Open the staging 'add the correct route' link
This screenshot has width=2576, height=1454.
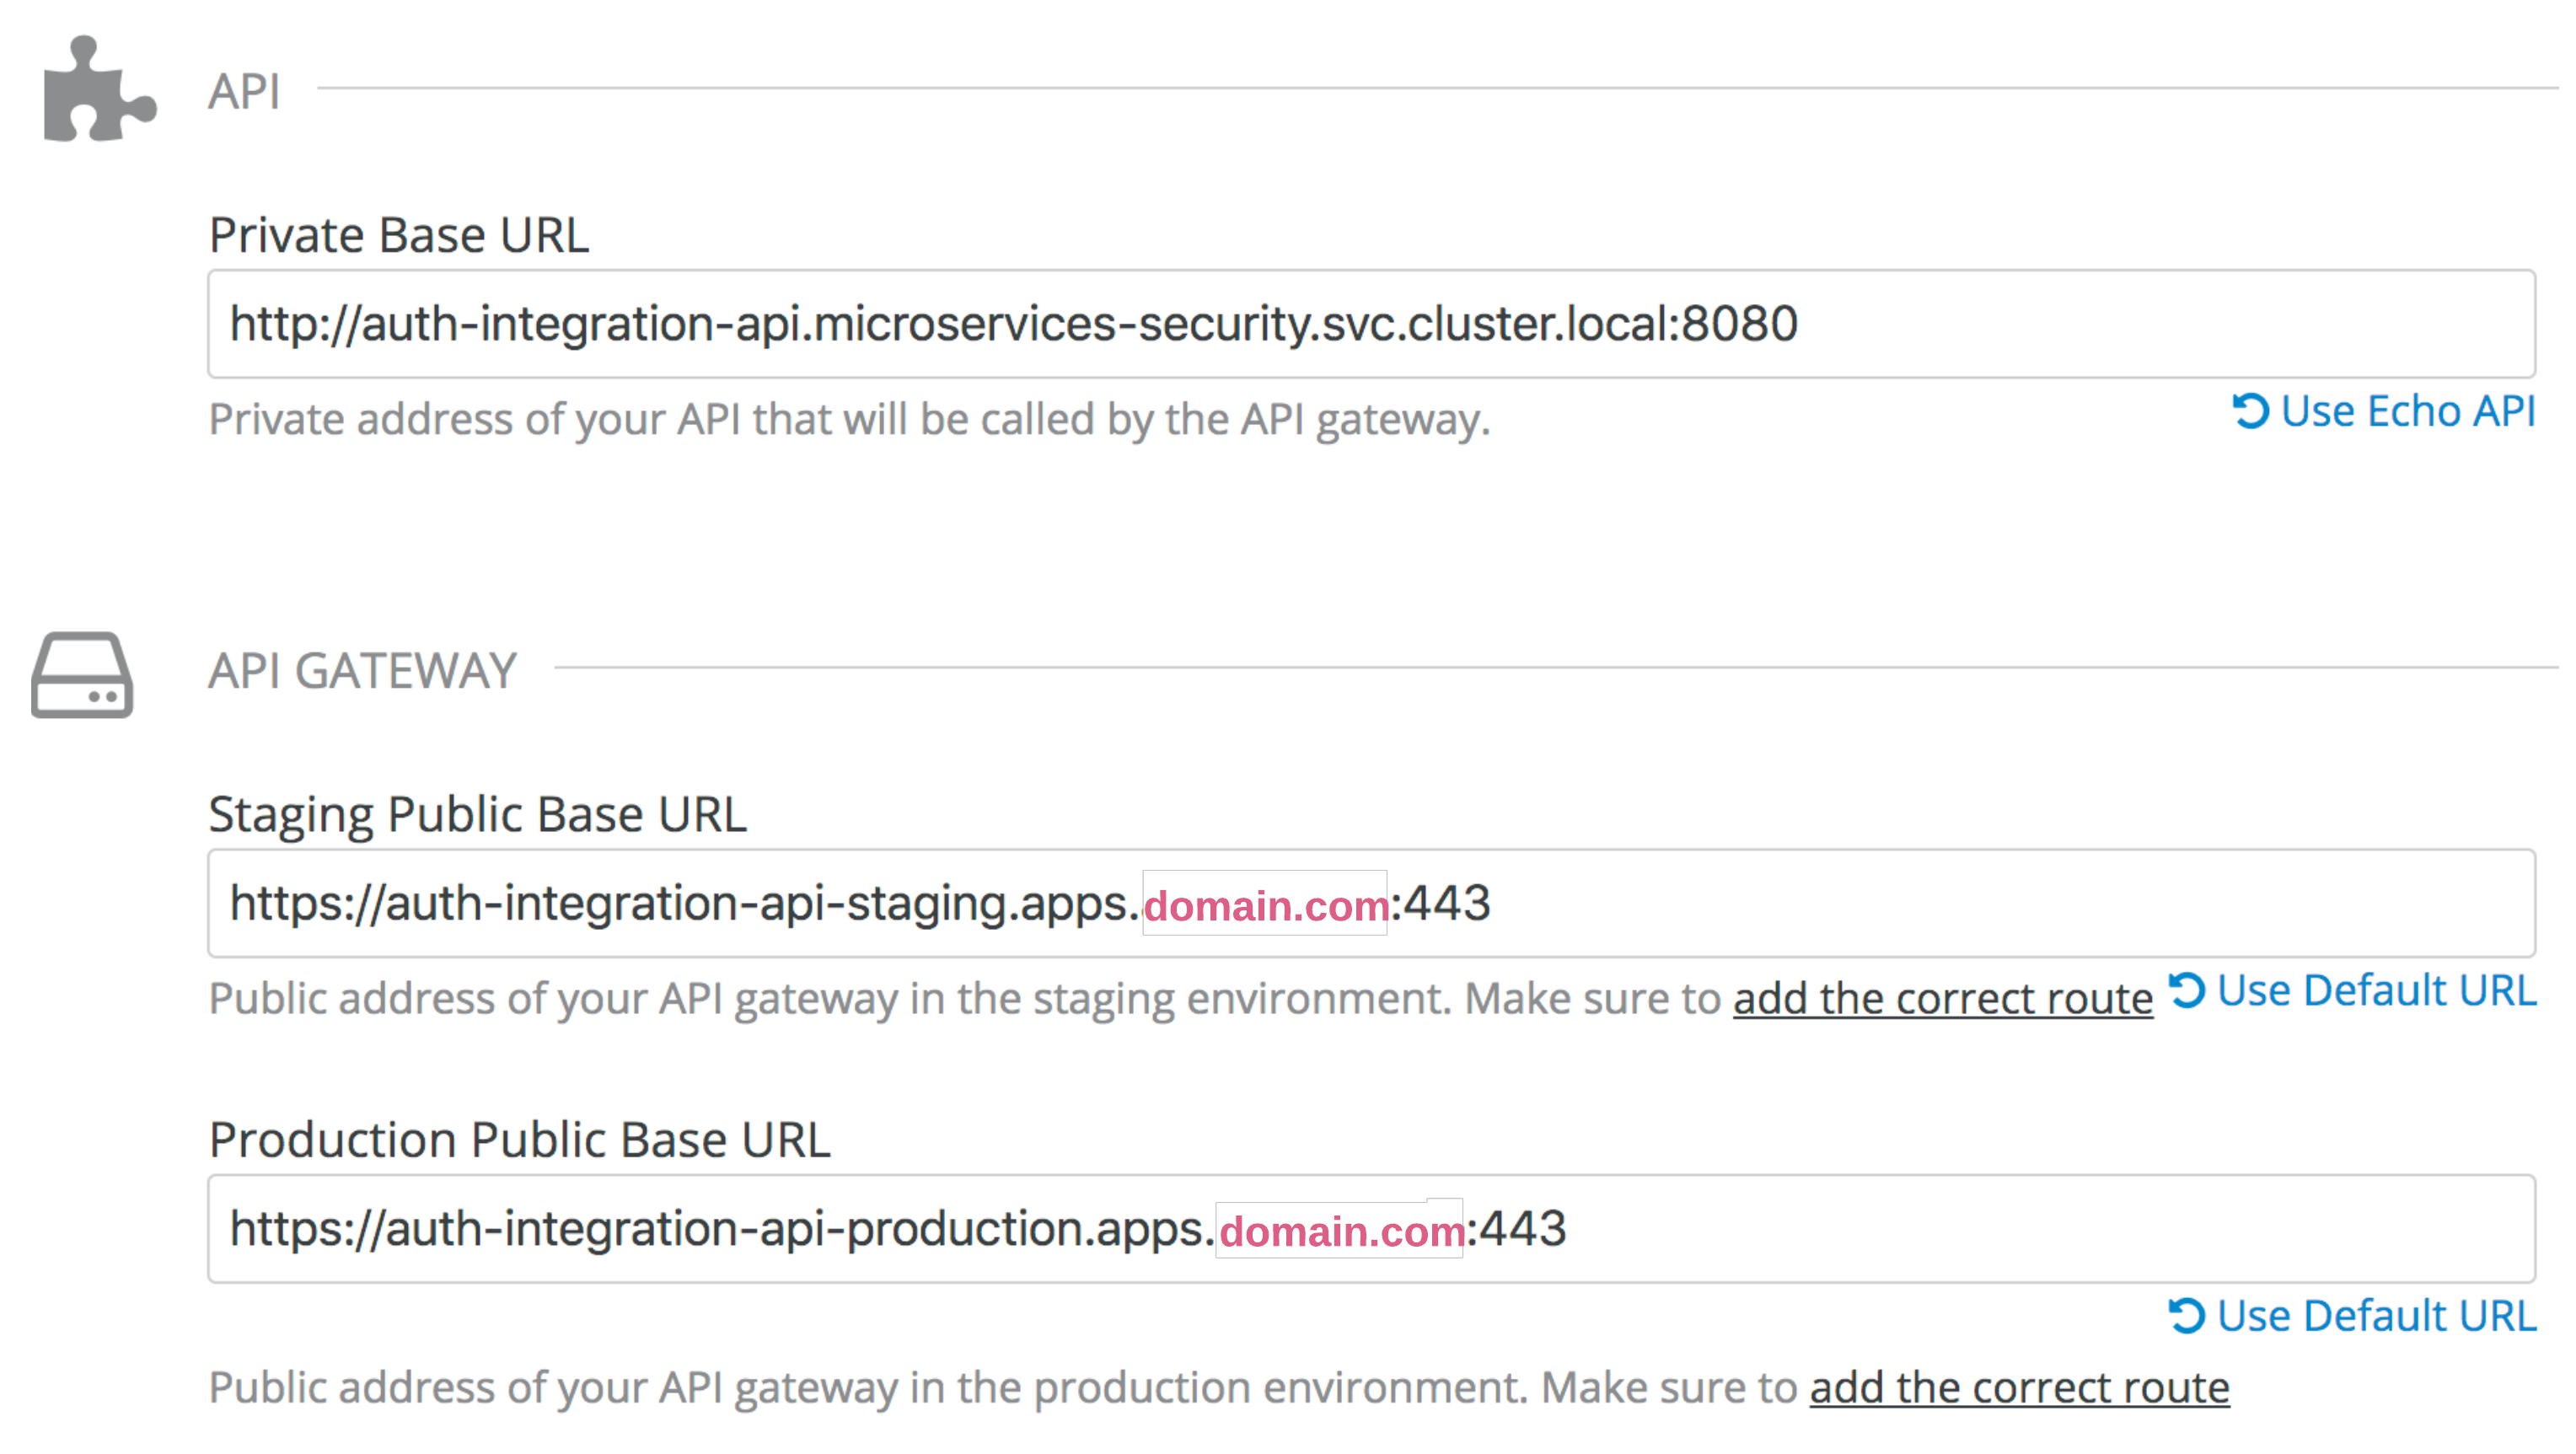click(1942, 998)
